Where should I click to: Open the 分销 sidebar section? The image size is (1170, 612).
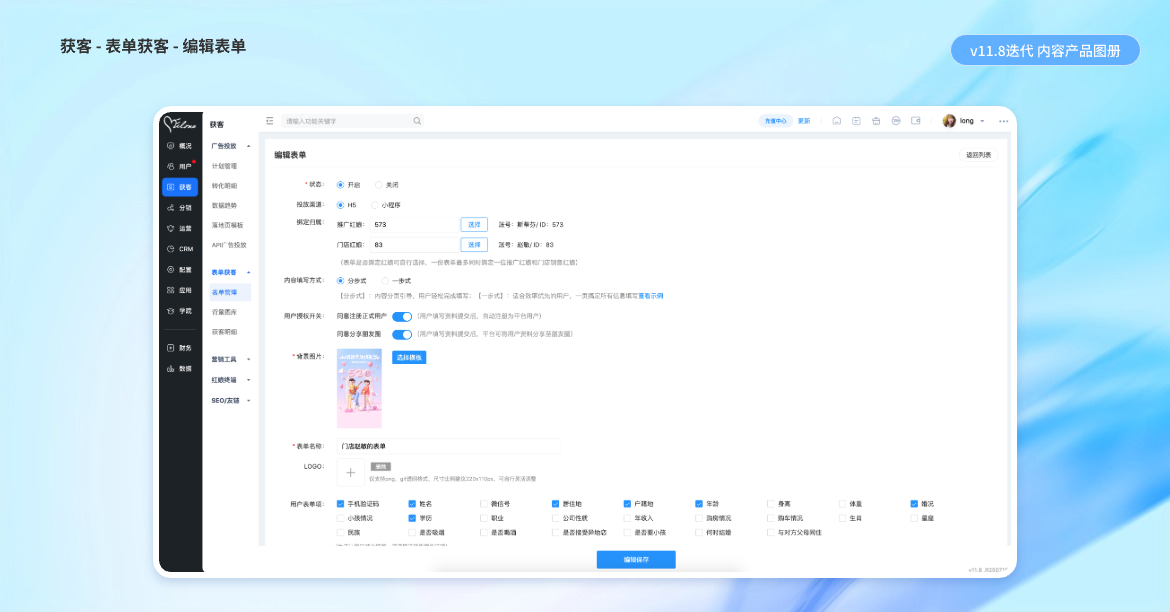pos(180,208)
